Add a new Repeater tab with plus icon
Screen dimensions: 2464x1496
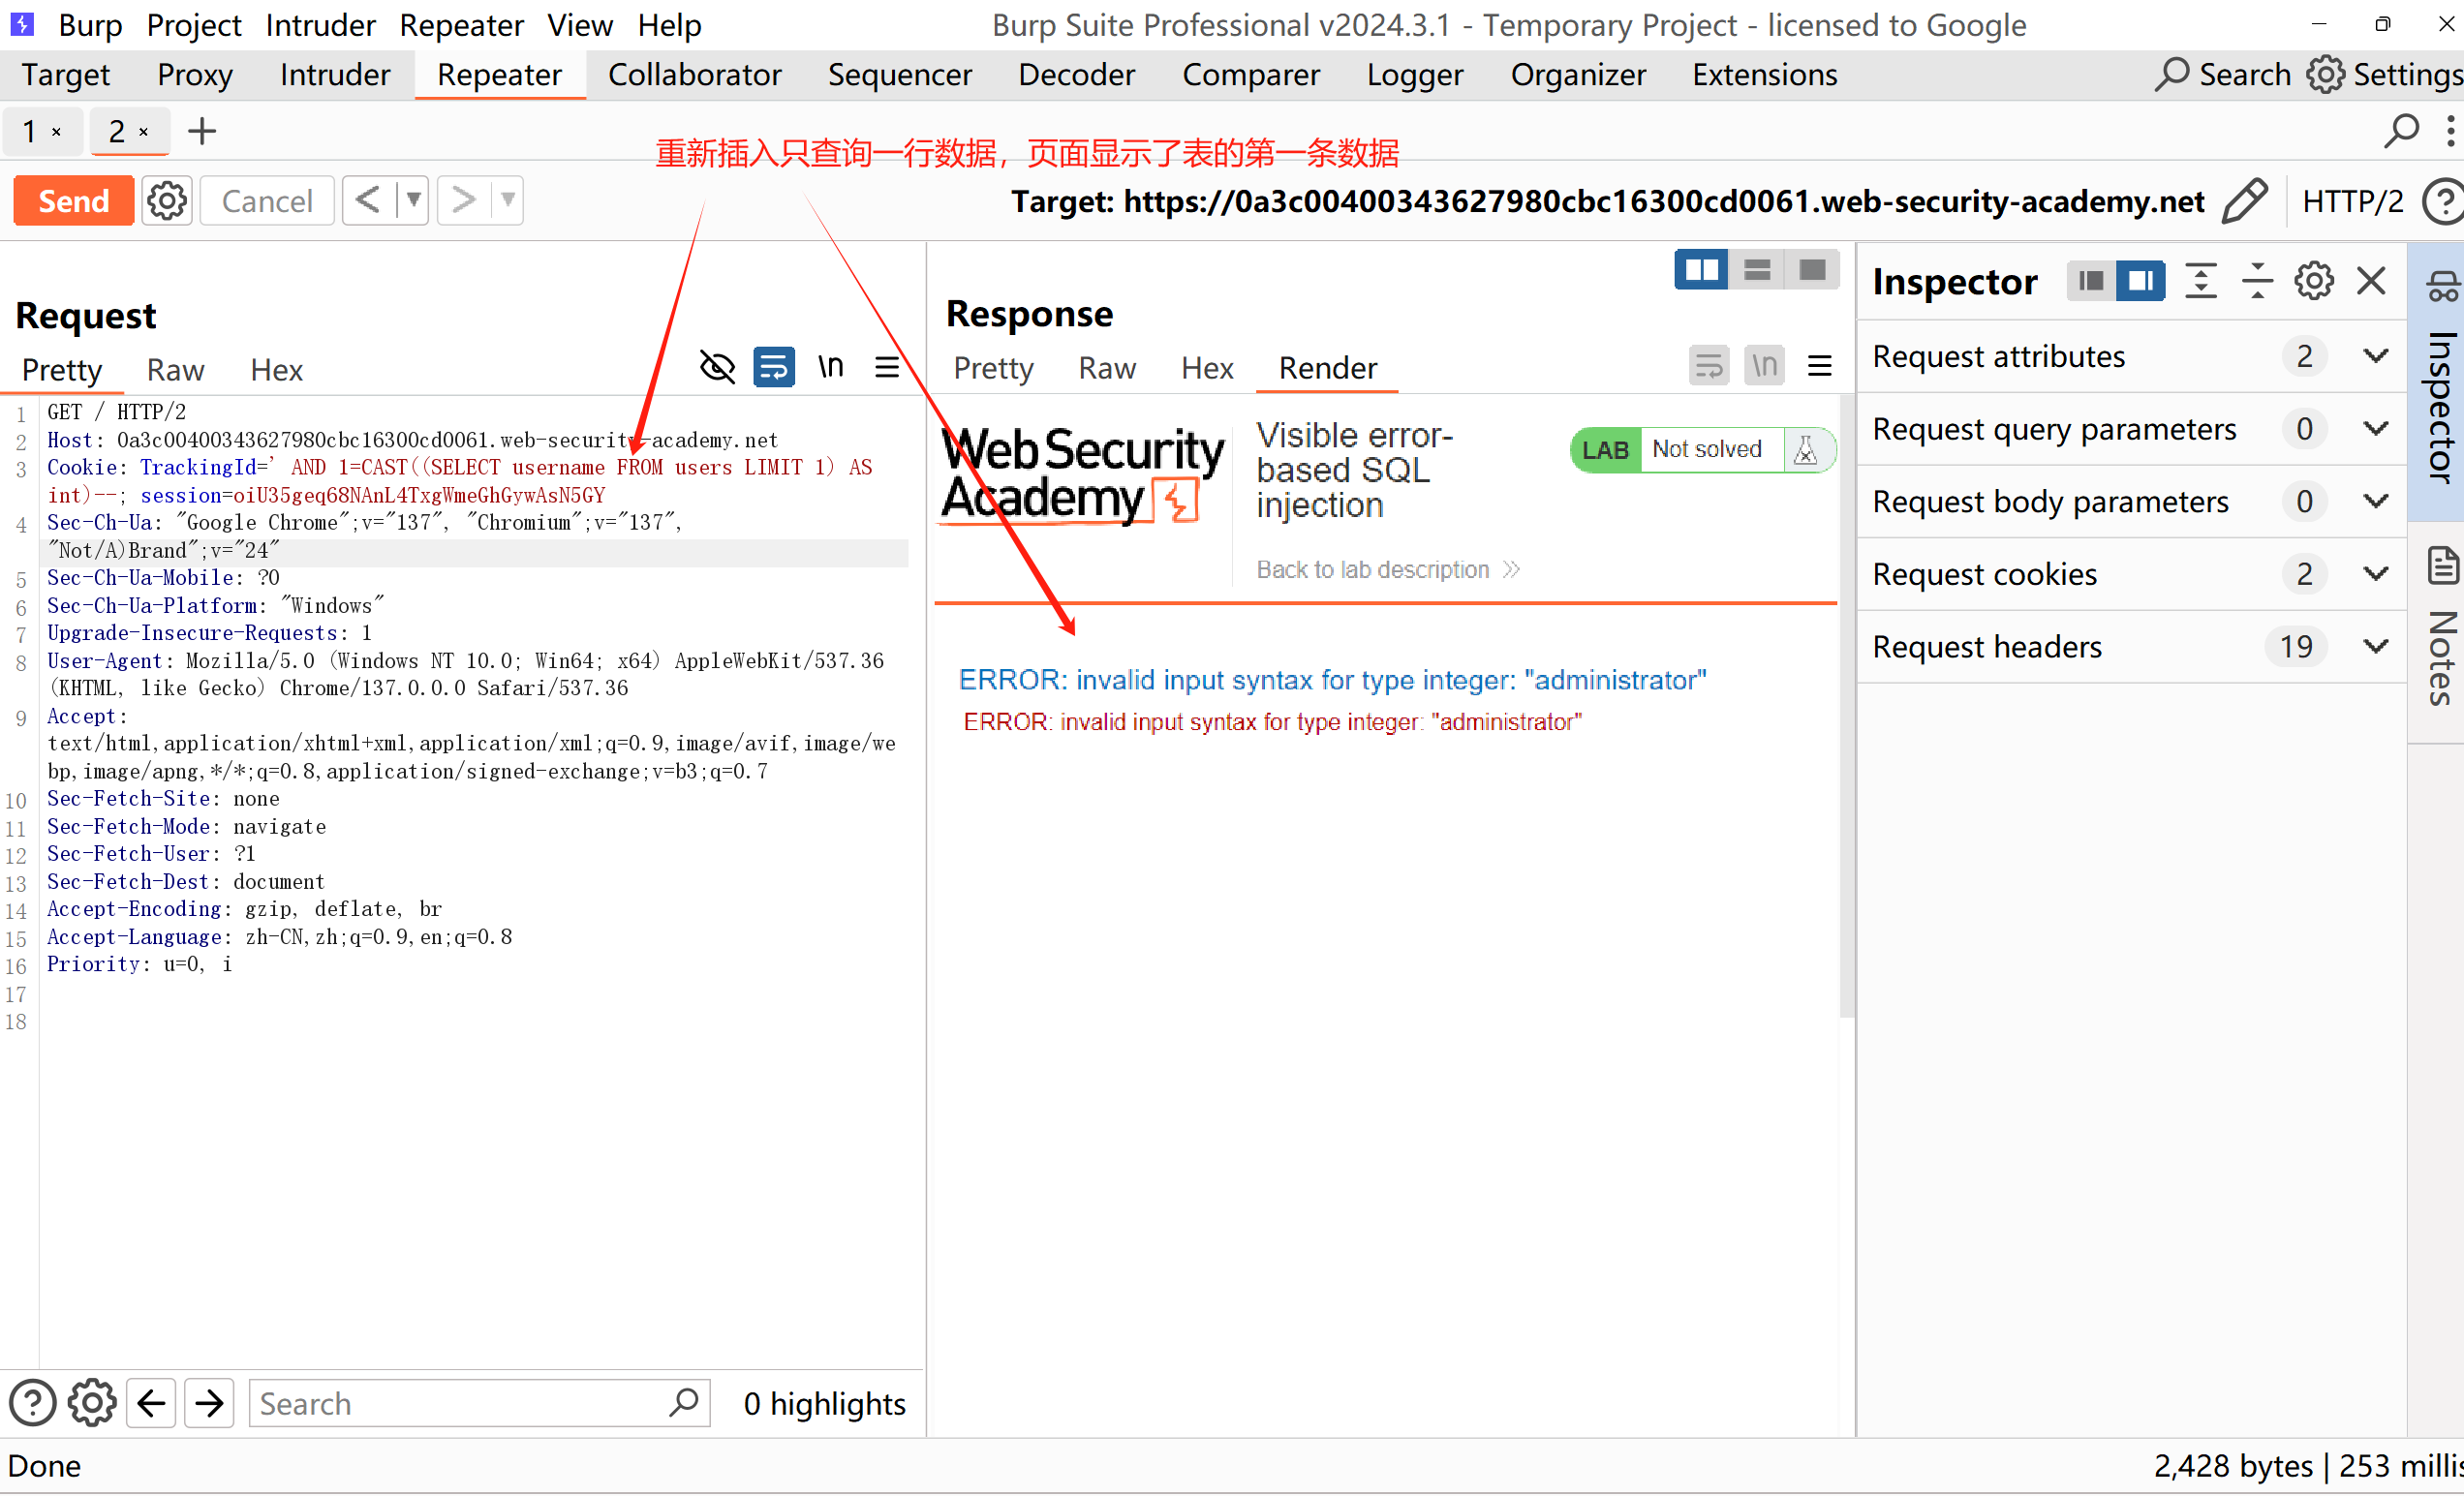(202, 131)
